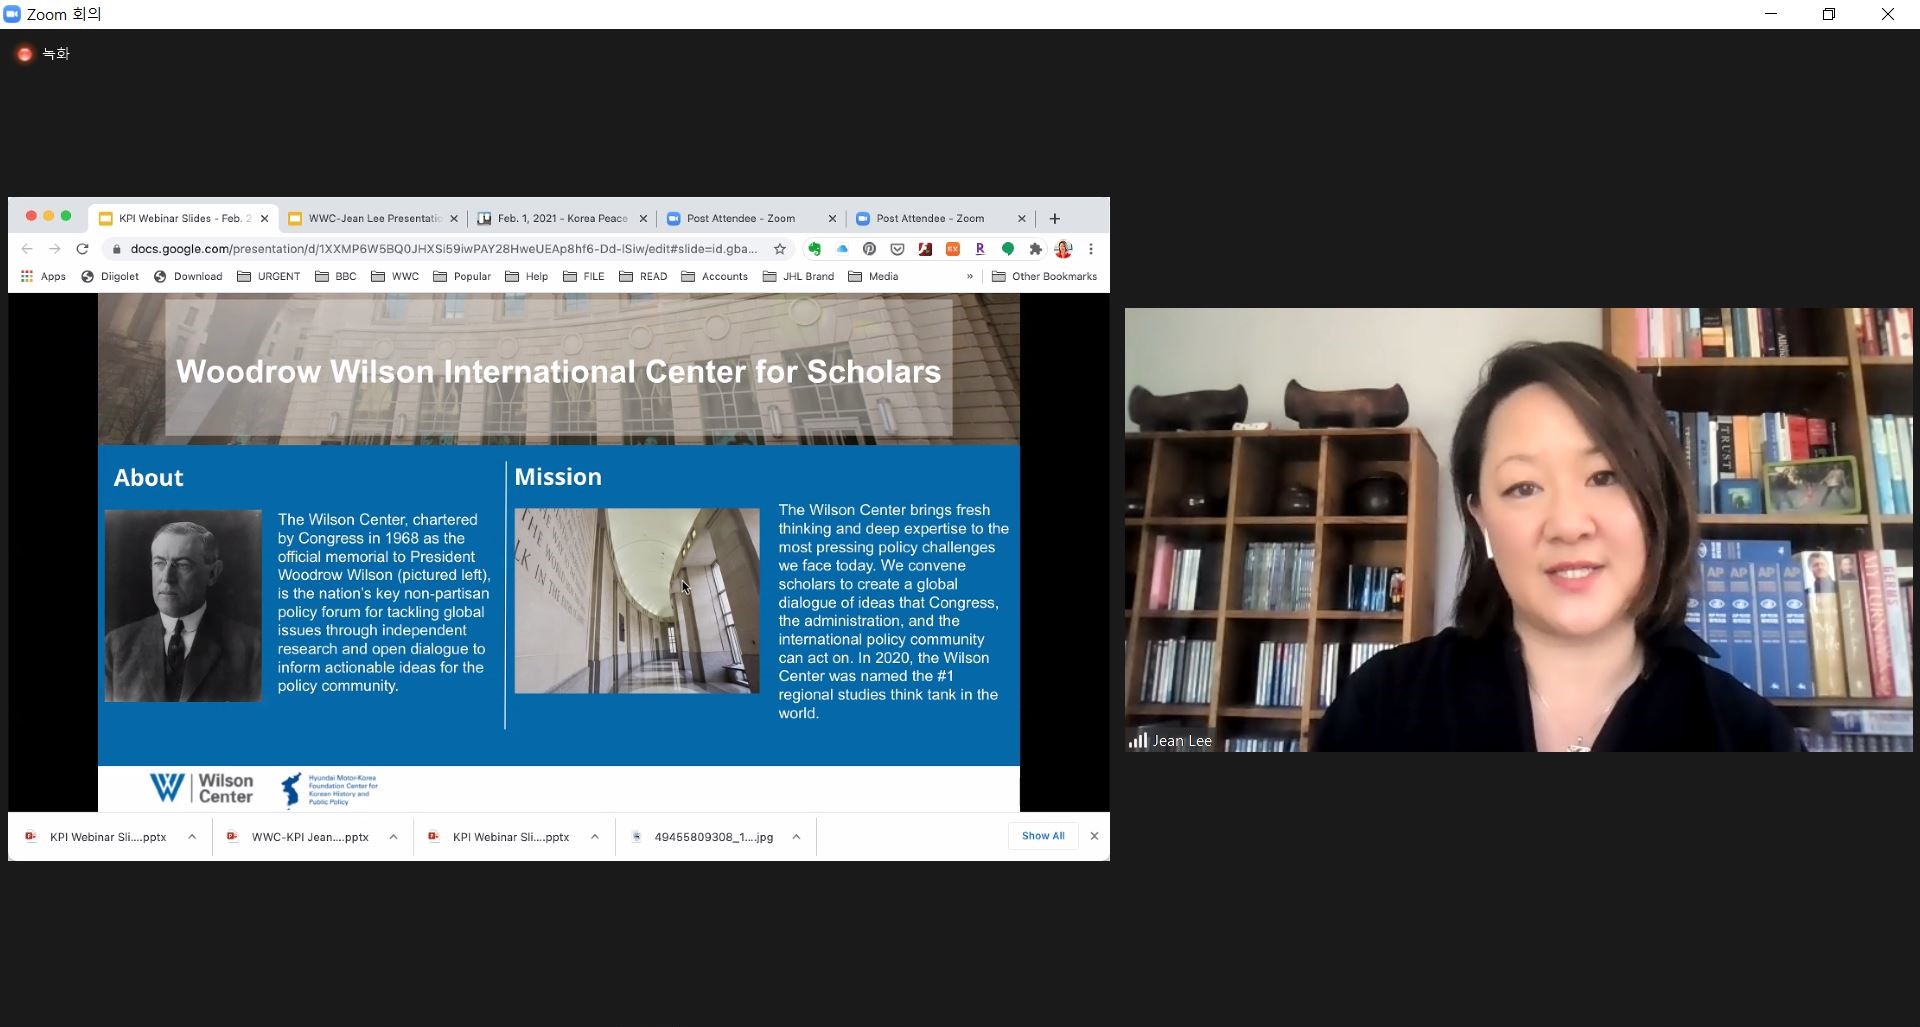Screen dimensions: 1920x1027
Task: Open the Popular bookmarks folder
Action: 462,277
